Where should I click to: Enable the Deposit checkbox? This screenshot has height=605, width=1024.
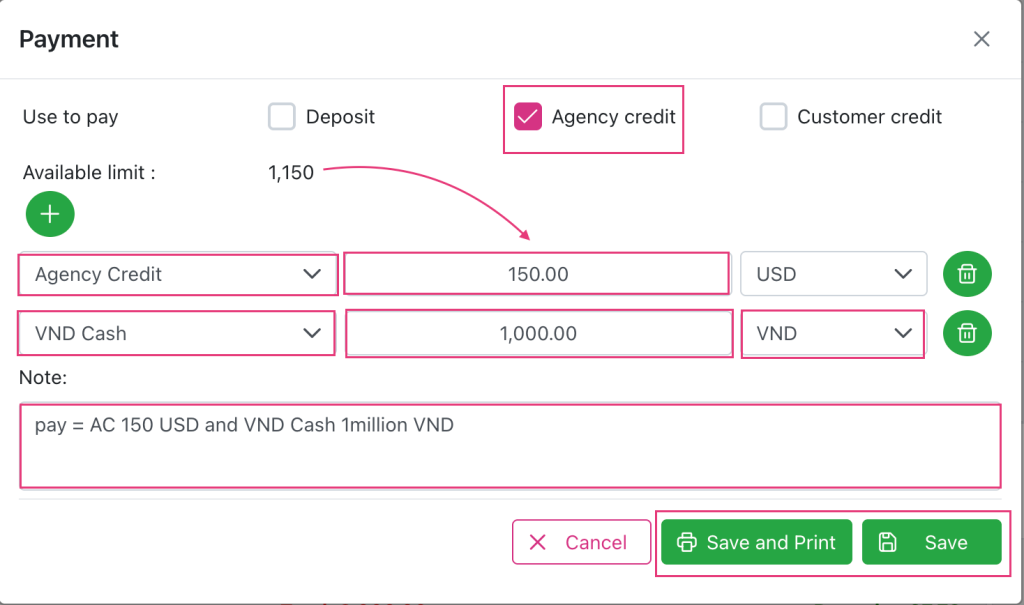click(282, 117)
